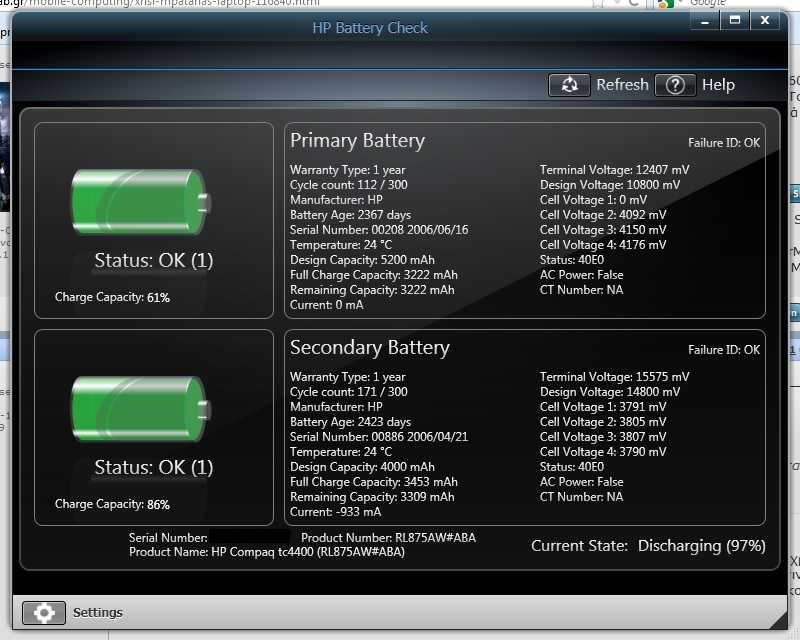Click the HP Battery Check window title
The height and width of the screenshot is (640, 800).
pos(370,28)
